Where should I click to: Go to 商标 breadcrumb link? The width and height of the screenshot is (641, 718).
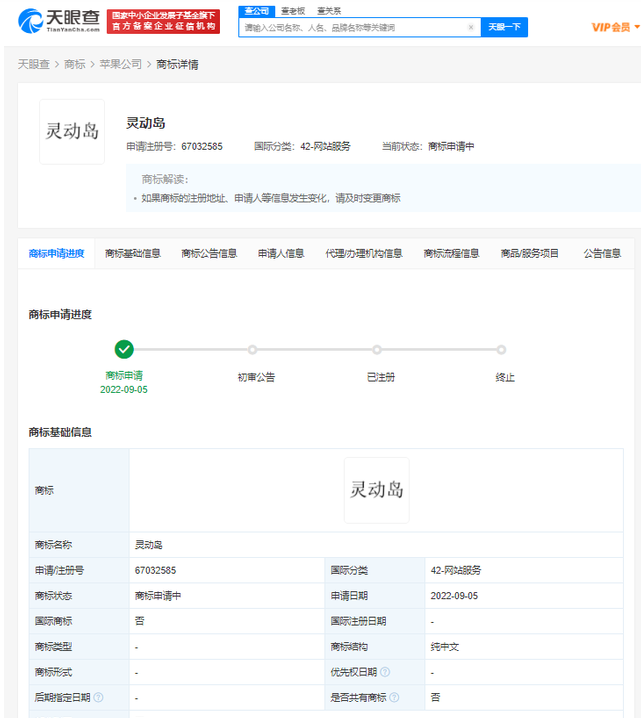pyautogui.click(x=75, y=64)
